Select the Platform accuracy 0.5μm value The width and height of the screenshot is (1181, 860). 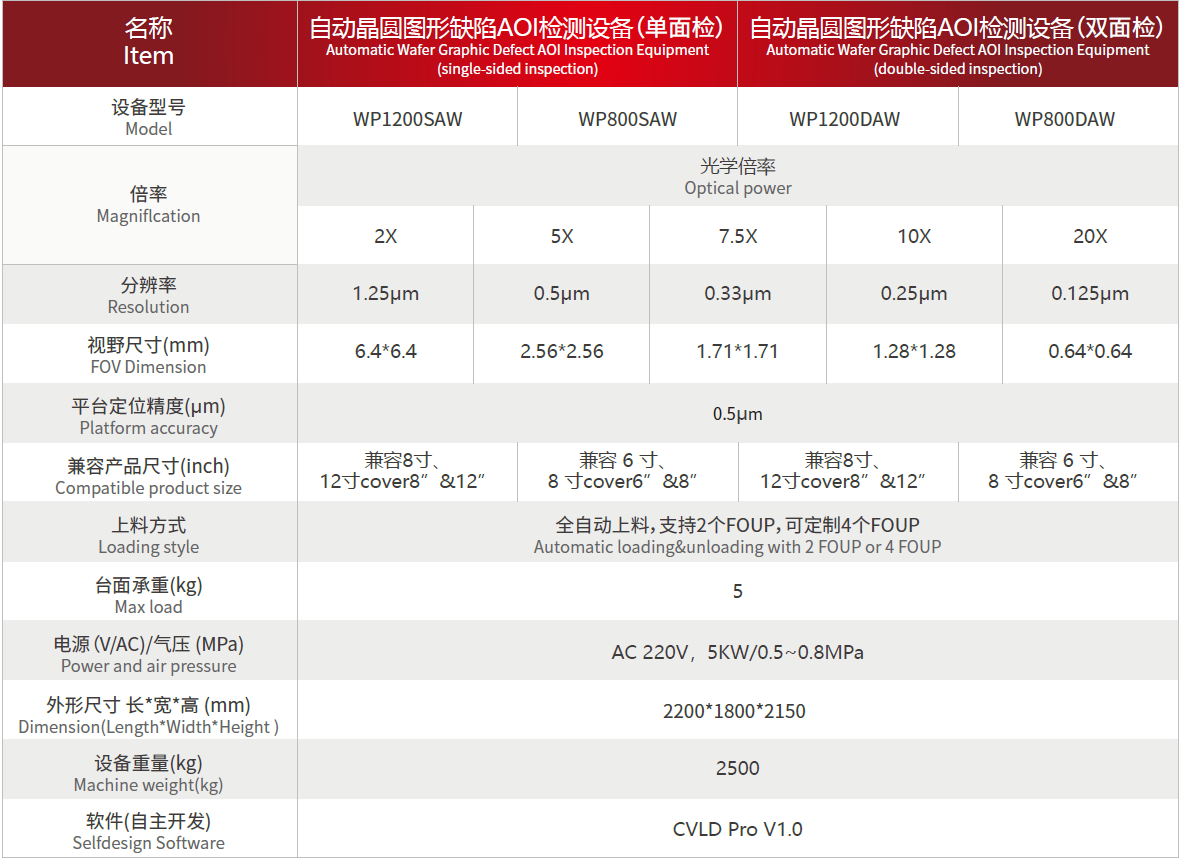tap(738, 413)
